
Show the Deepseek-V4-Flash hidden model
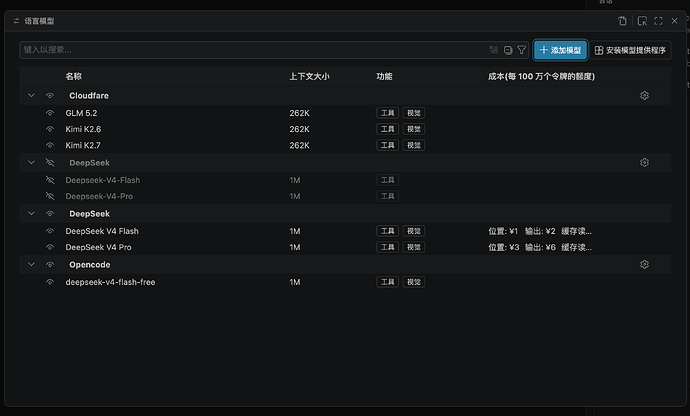point(50,180)
